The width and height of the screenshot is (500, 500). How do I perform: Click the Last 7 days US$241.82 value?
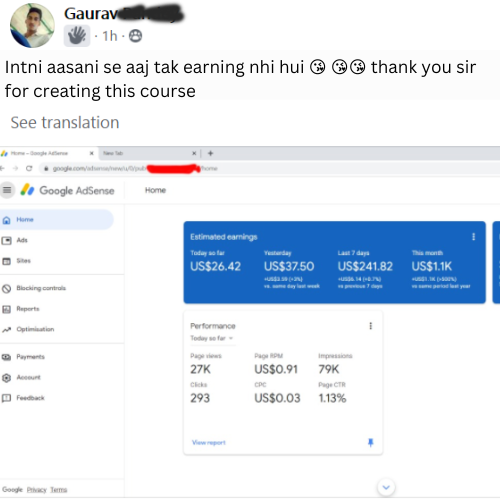(x=365, y=266)
